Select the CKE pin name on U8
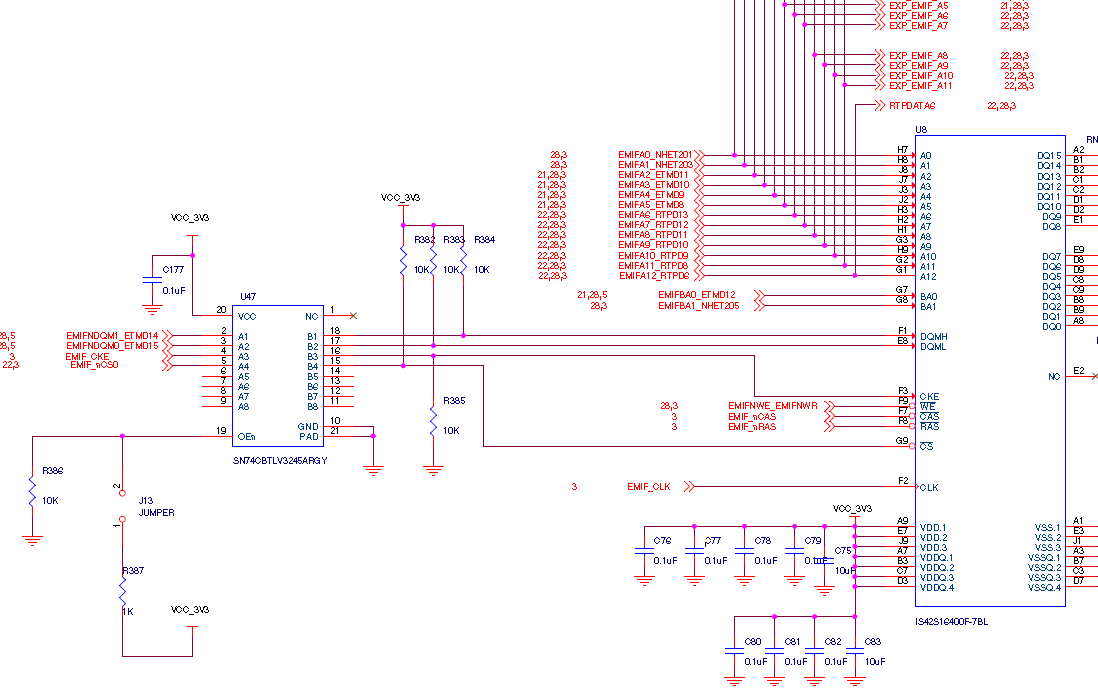This screenshot has height=697, width=1098. coord(929,396)
